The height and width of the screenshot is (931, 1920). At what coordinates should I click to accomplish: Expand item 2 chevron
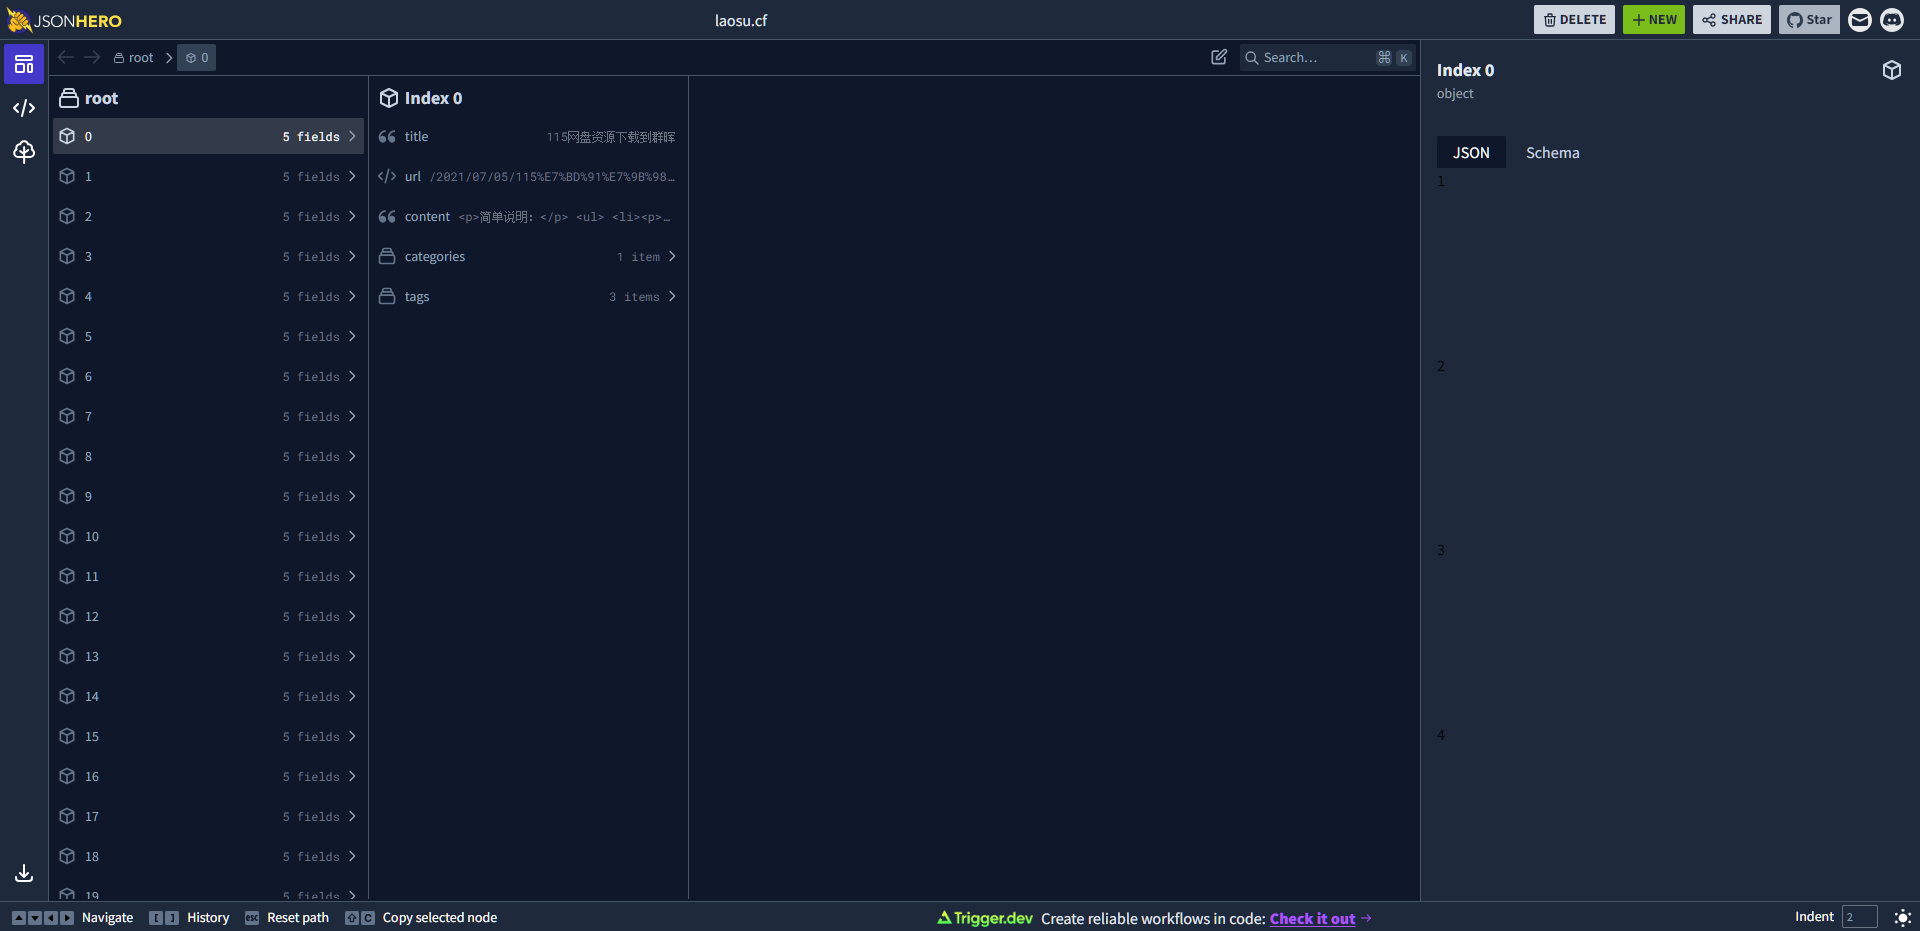point(352,216)
